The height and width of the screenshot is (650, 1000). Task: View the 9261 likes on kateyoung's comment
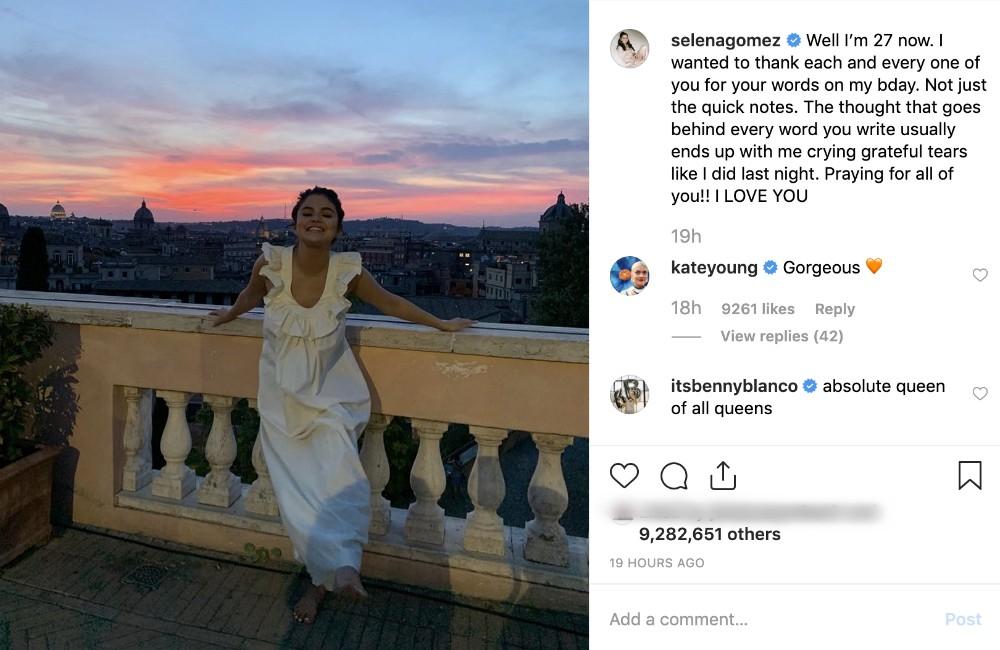pos(758,309)
